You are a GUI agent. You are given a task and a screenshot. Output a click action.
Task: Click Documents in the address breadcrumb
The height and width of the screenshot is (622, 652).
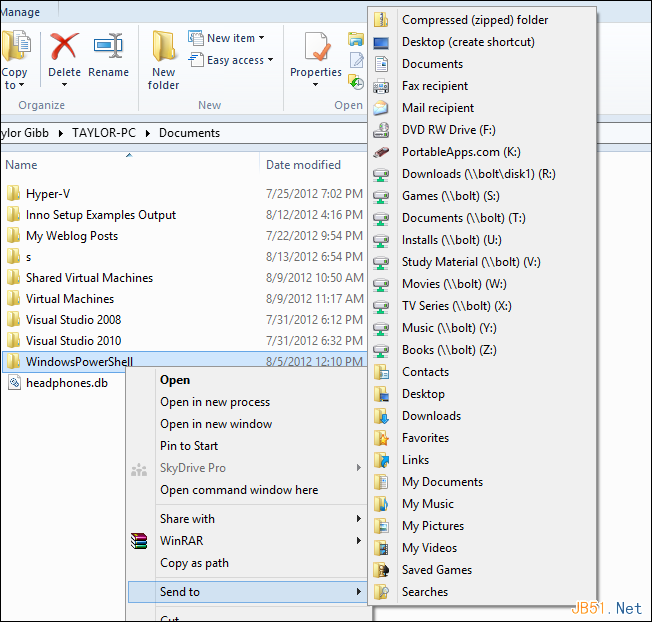click(x=189, y=133)
